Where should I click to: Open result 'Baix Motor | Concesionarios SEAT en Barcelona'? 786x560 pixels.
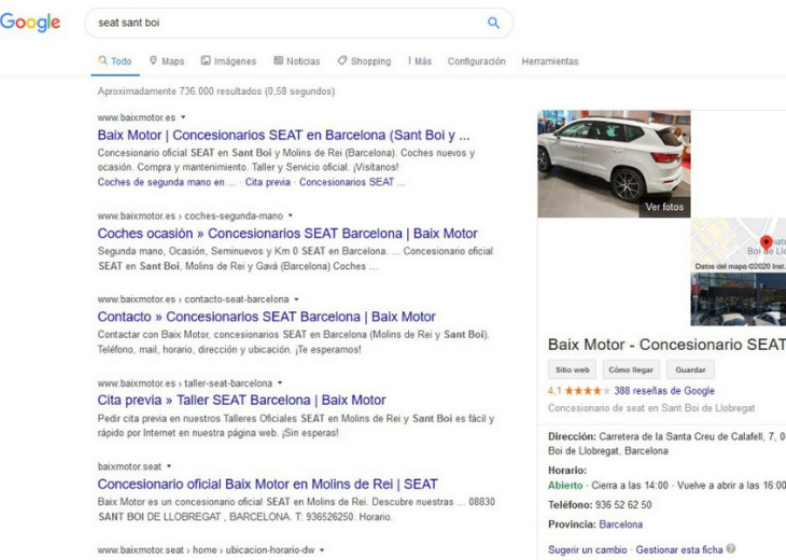point(284,135)
